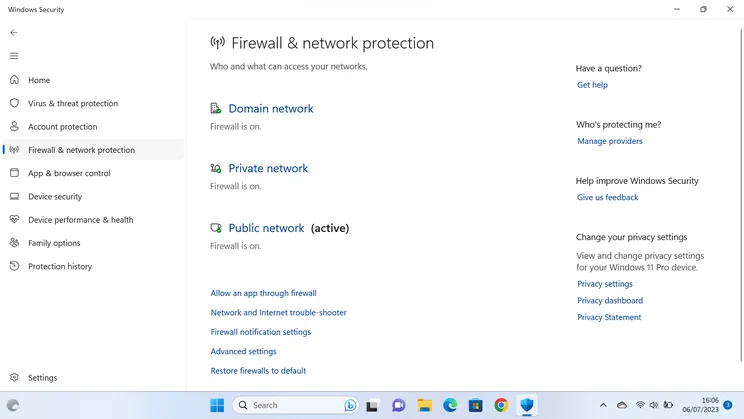Open Family options people icon
This screenshot has width=744, height=419.
pos(14,242)
